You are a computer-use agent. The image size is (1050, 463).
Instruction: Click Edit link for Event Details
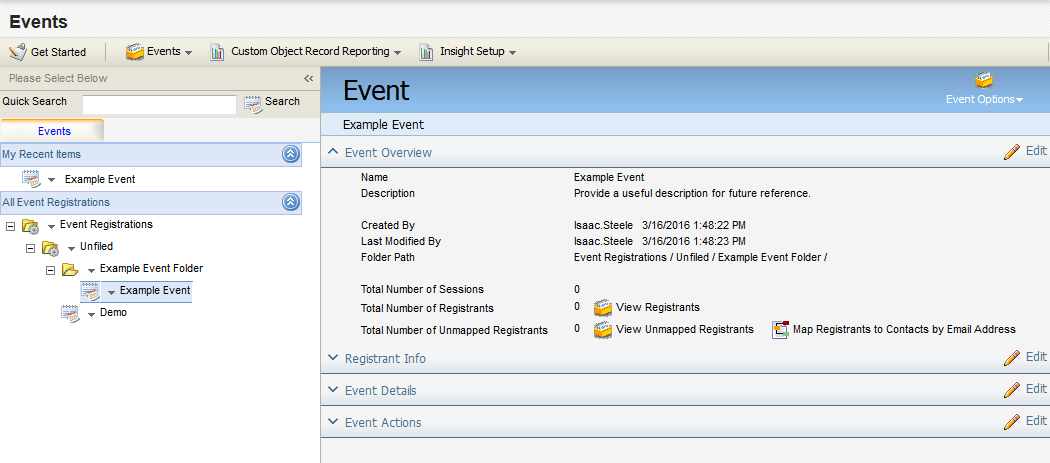pyautogui.click(x=1036, y=388)
